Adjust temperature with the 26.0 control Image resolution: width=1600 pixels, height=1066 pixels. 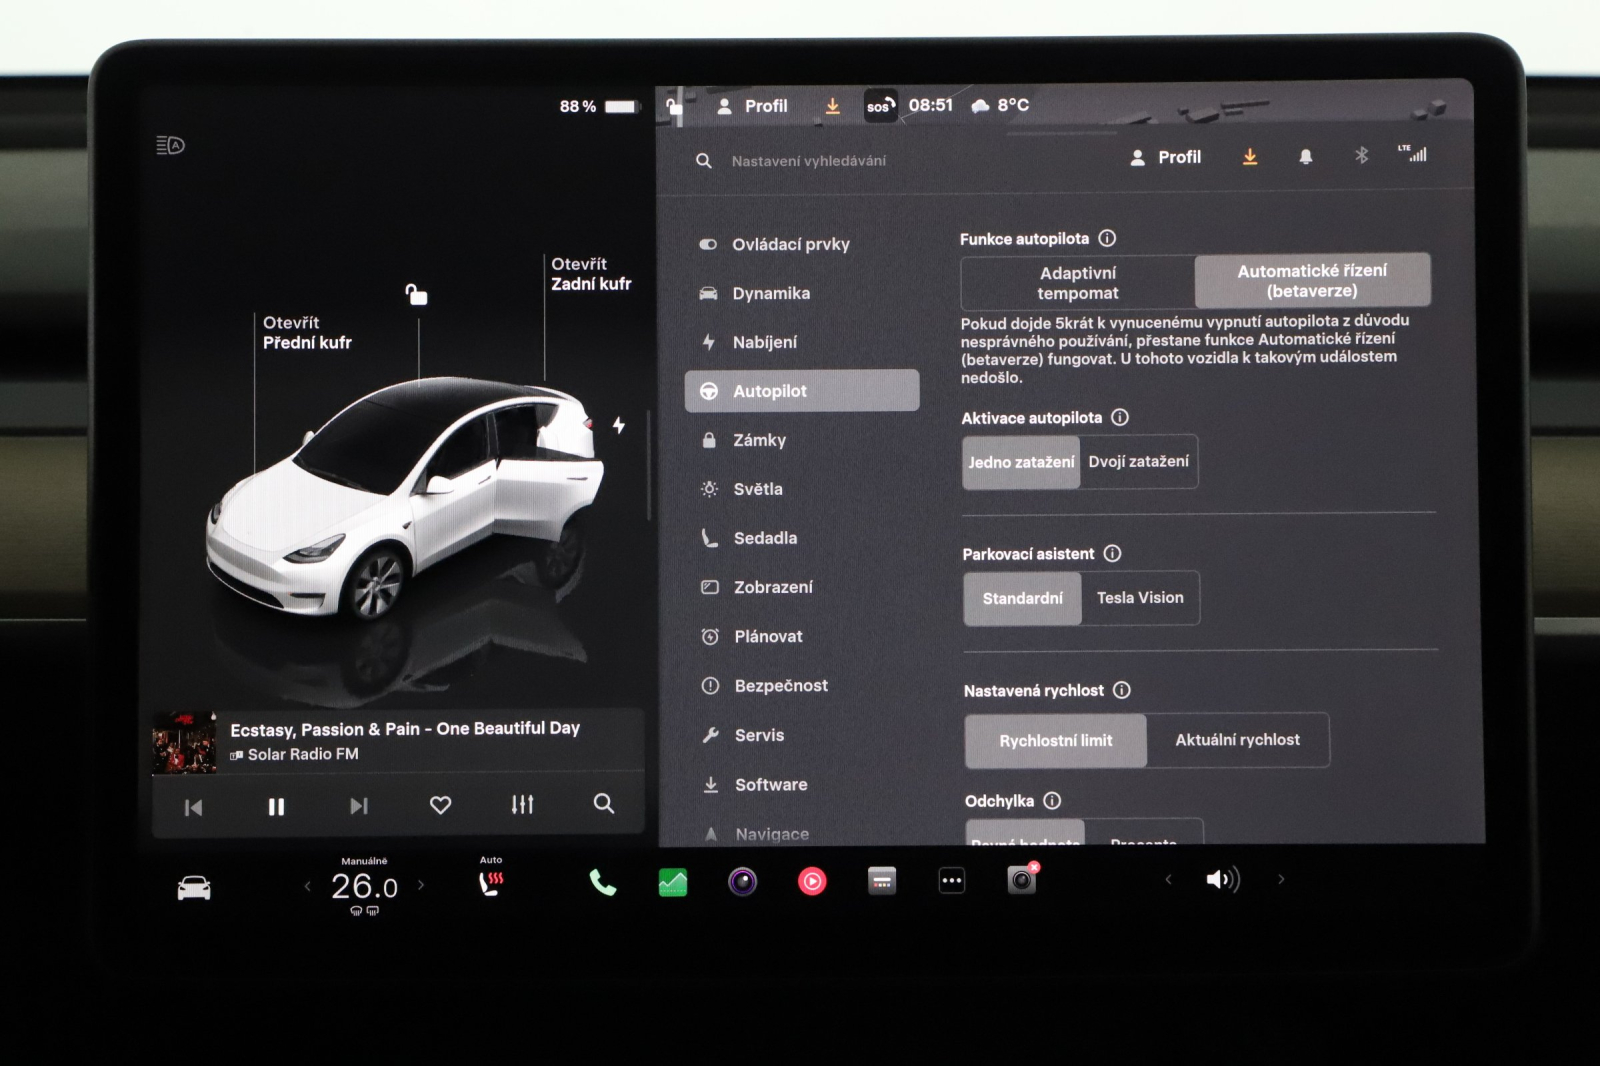pyautogui.click(x=366, y=884)
